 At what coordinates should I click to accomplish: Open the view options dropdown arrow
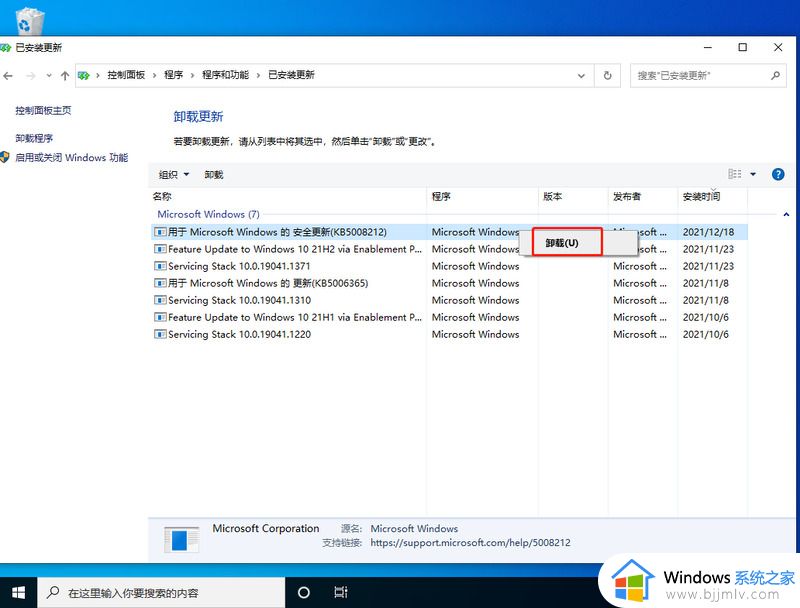pos(753,174)
